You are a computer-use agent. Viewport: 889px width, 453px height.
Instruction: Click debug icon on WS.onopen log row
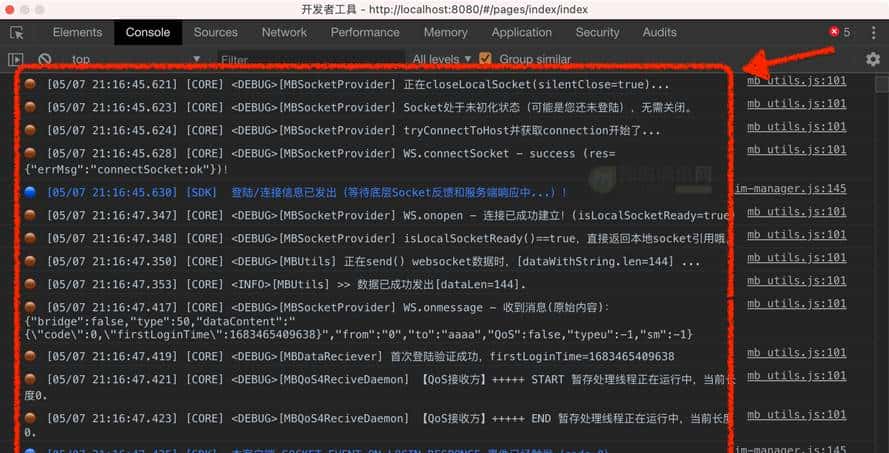30,215
